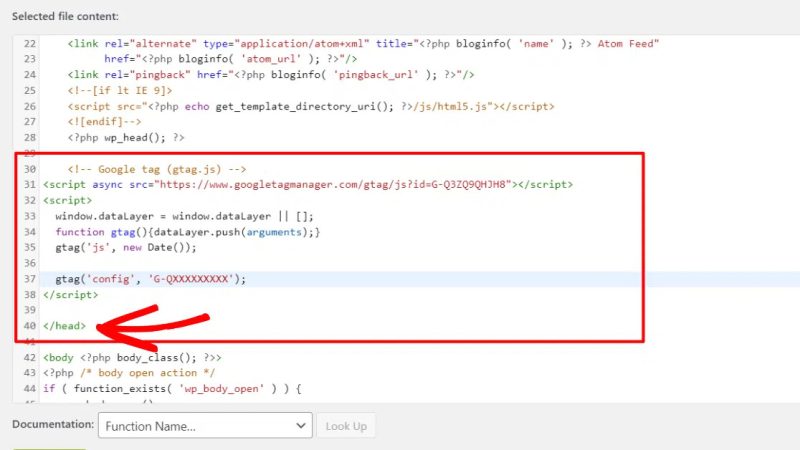The width and height of the screenshot is (800, 450).
Task: Click the Look Up button
Action: pos(346,426)
